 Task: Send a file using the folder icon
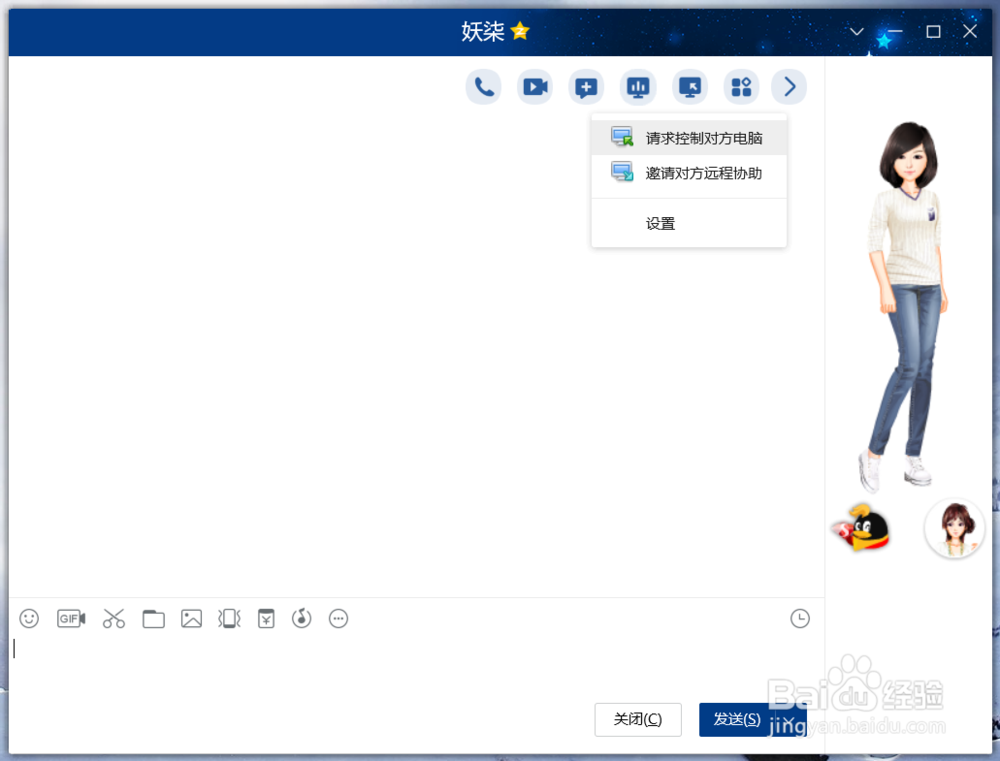pos(153,619)
